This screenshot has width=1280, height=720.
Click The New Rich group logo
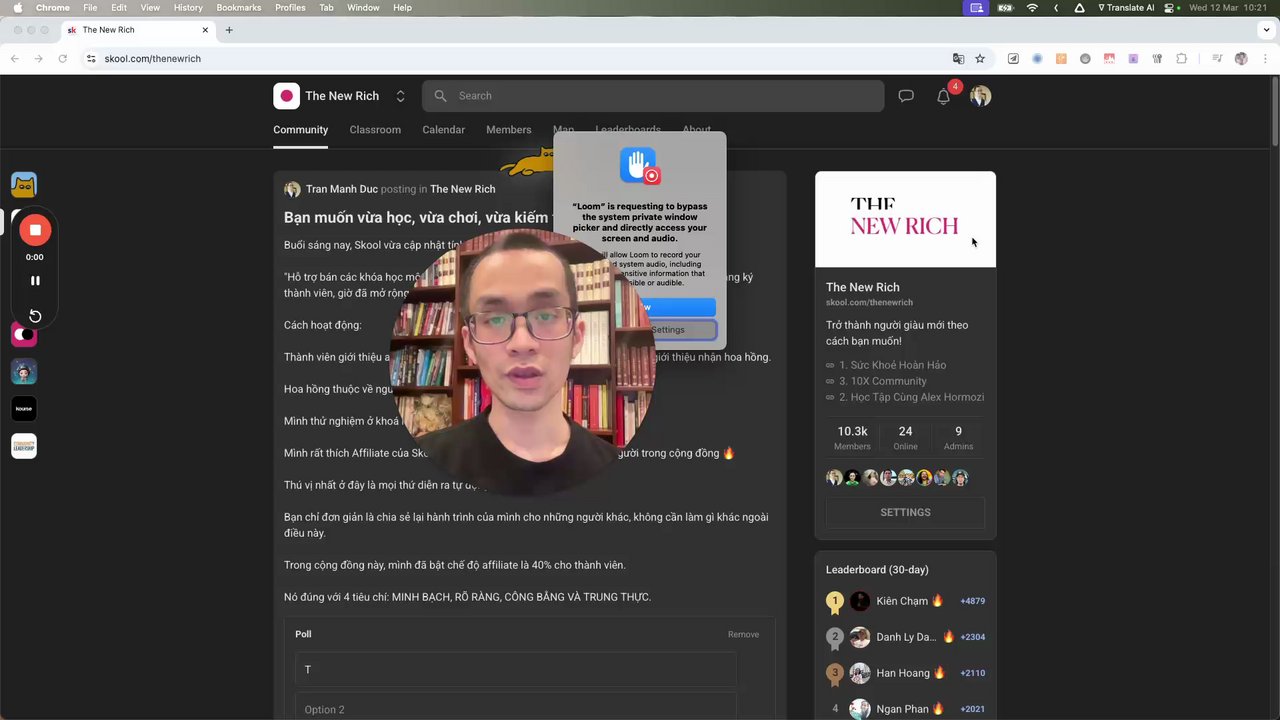point(286,96)
